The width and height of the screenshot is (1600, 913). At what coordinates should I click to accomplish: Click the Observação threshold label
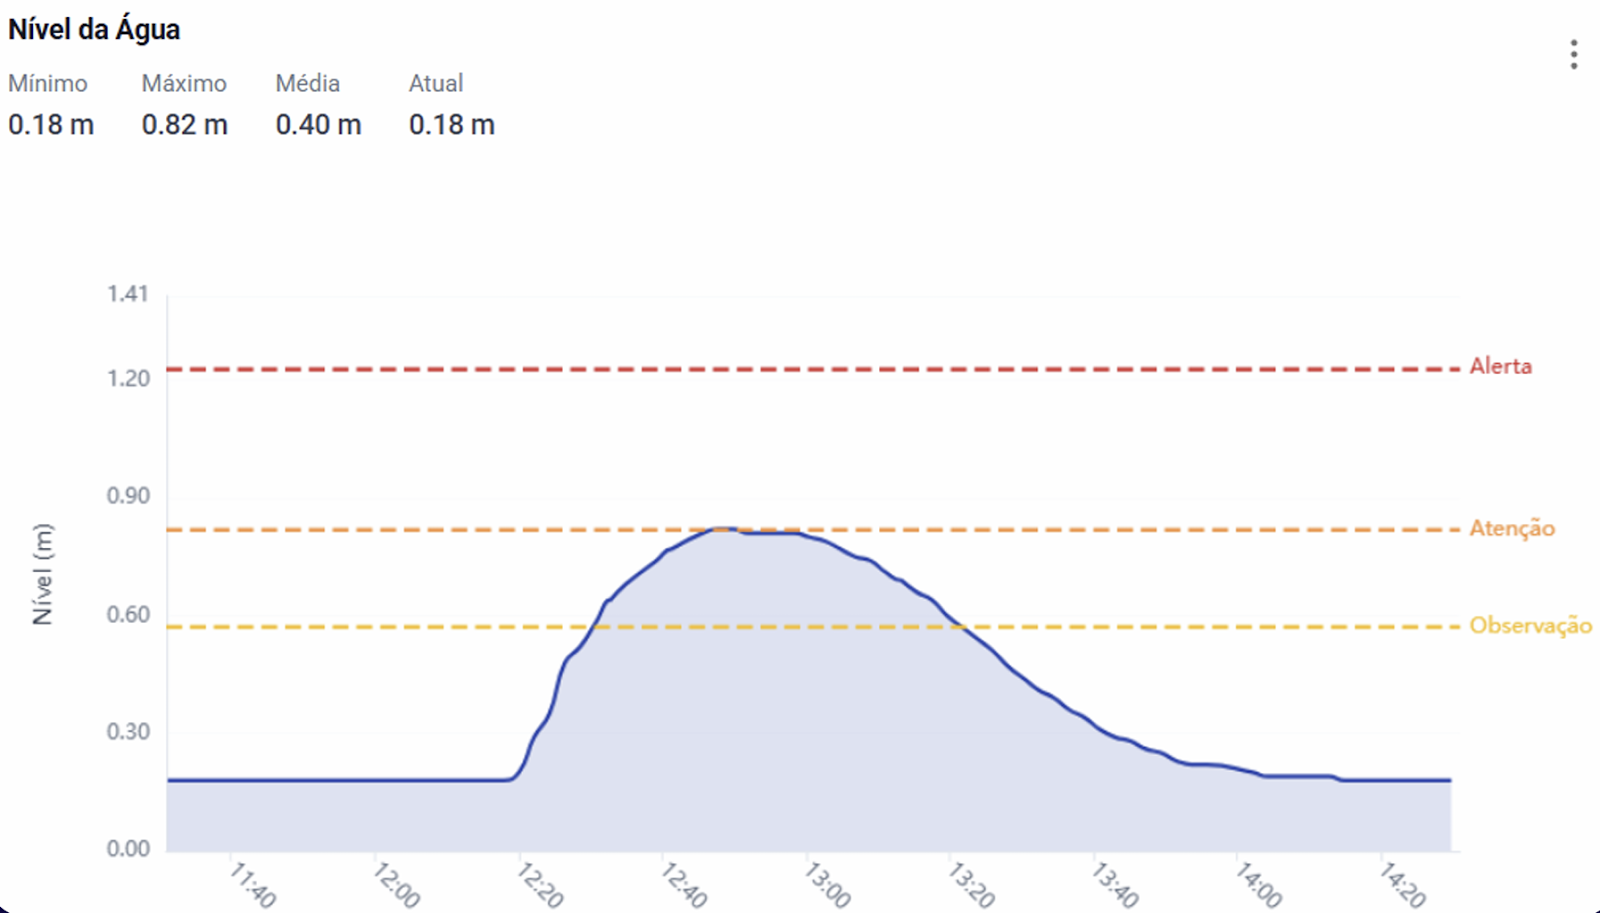coord(1530,626)
